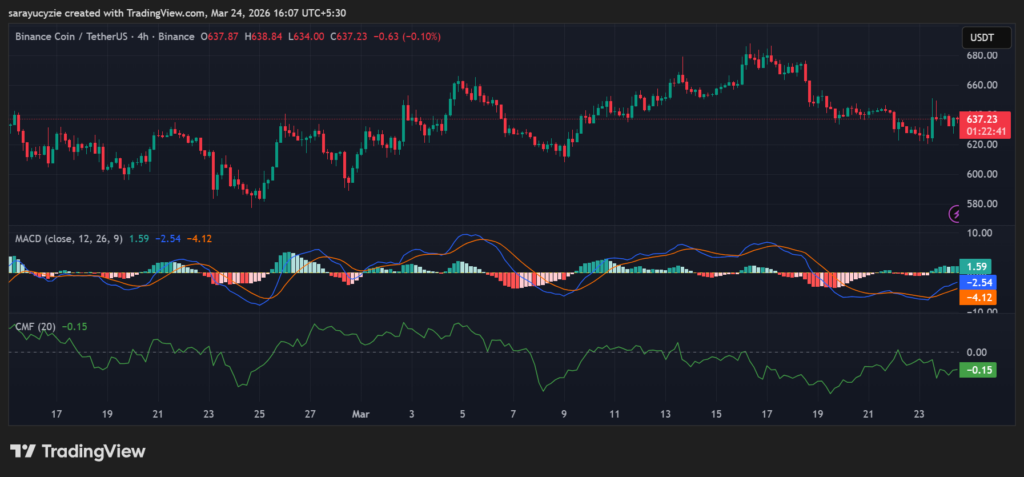This screenshot has height=477, width=1024.
Task: Click the orange -4.12 signal line value tag
Action: click(x=975, y=297)
